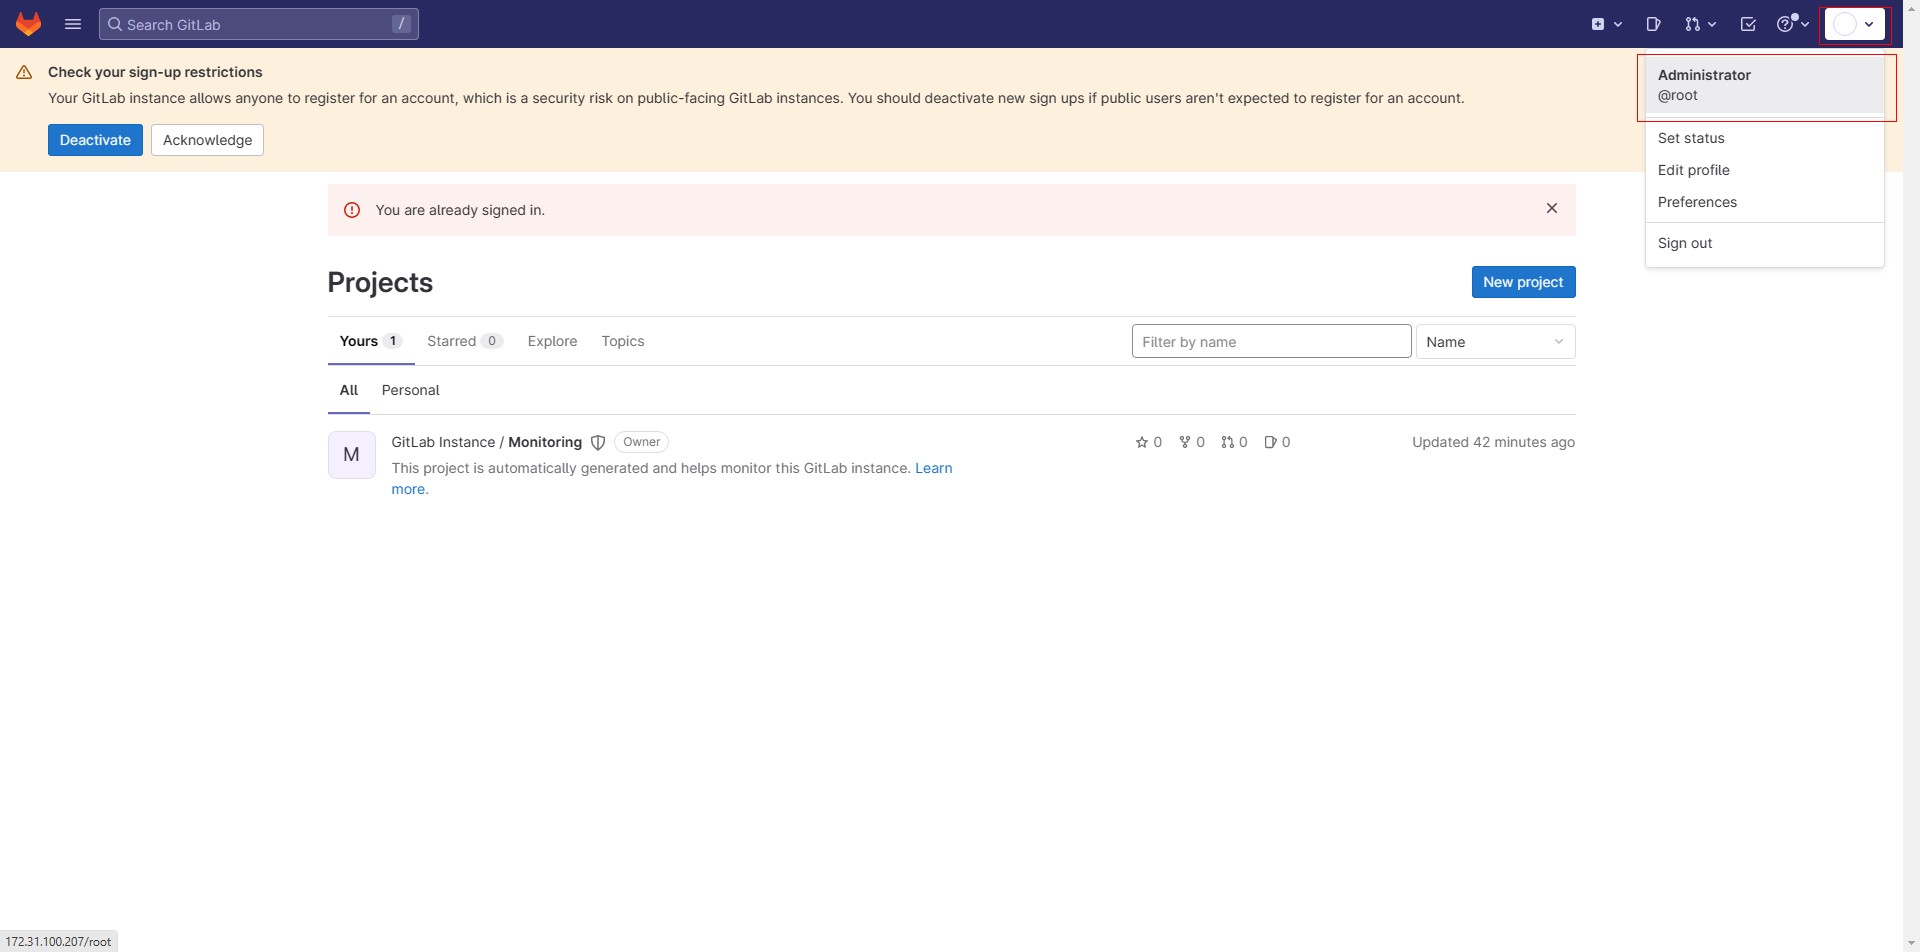
Task: Open the Explore tab
Action: (x=552, y=341)
